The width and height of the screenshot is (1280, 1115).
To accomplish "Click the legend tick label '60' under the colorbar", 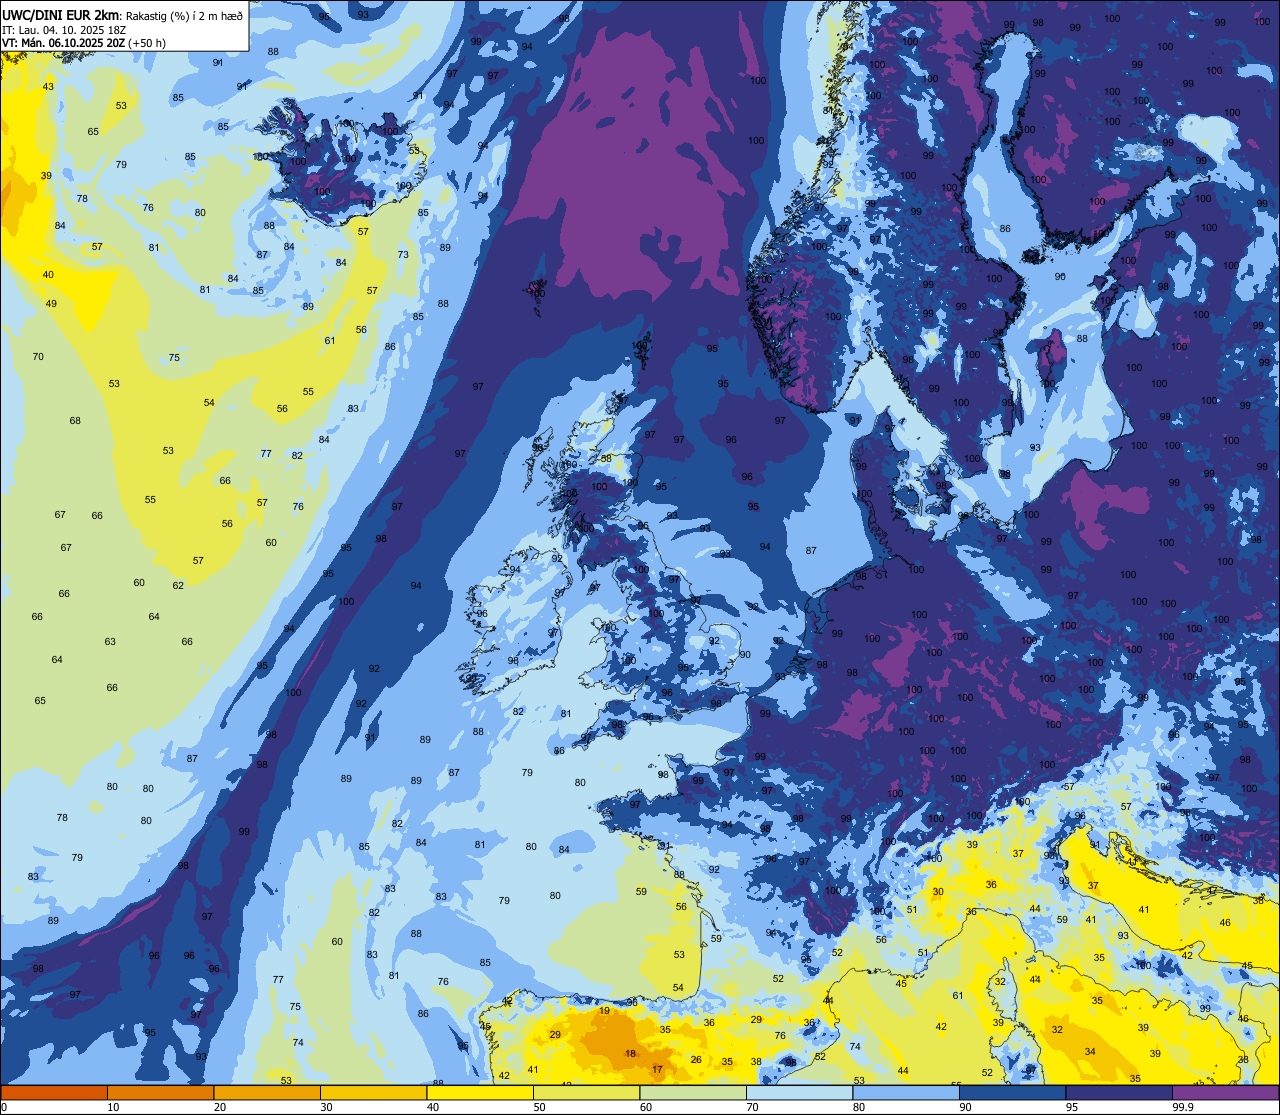I will [x=646, y=1106].
